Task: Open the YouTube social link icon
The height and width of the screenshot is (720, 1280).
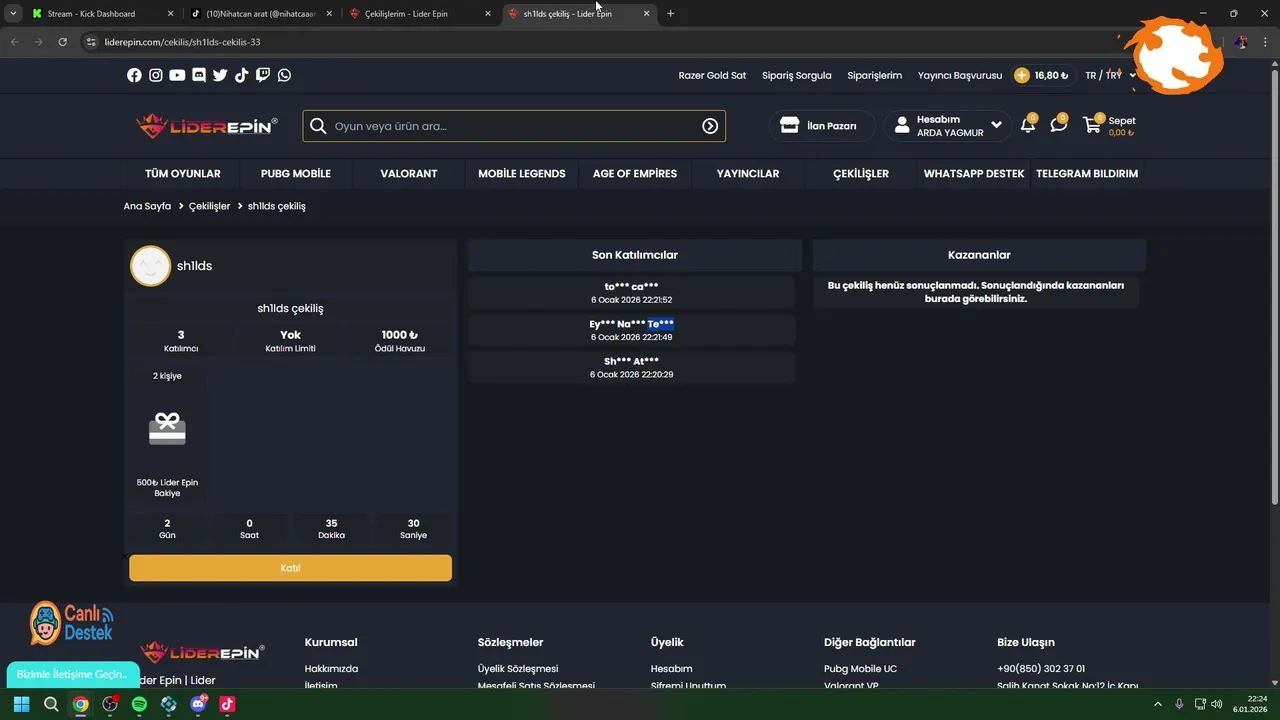Action: click(177, 75)
